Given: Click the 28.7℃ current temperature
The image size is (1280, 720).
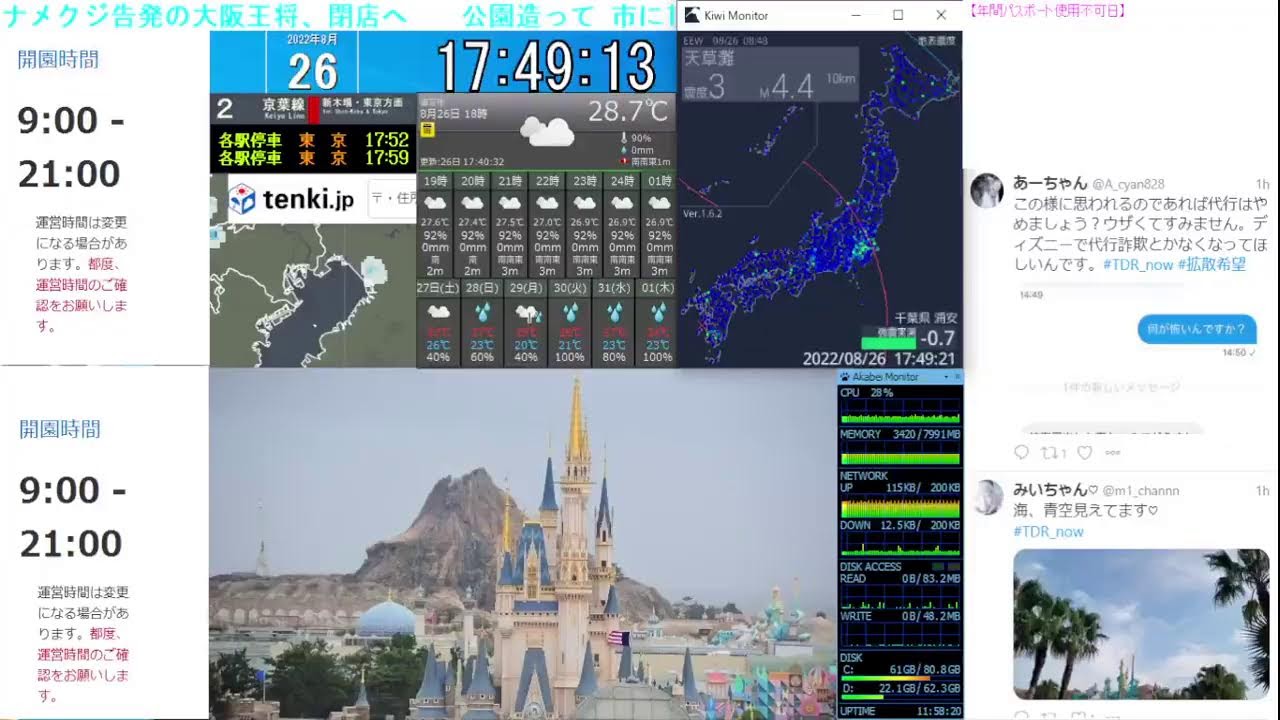Looking at the screenshot, I should (x=628, y=110).
